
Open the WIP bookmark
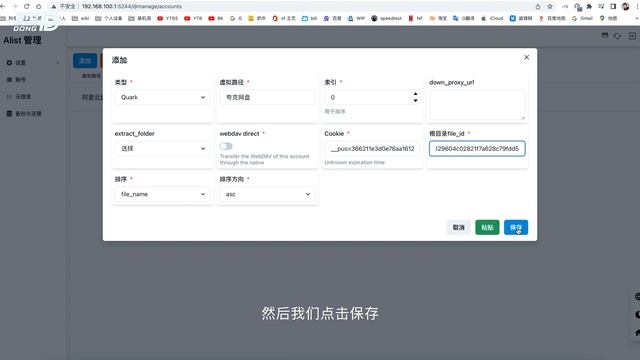click(356, 18)
